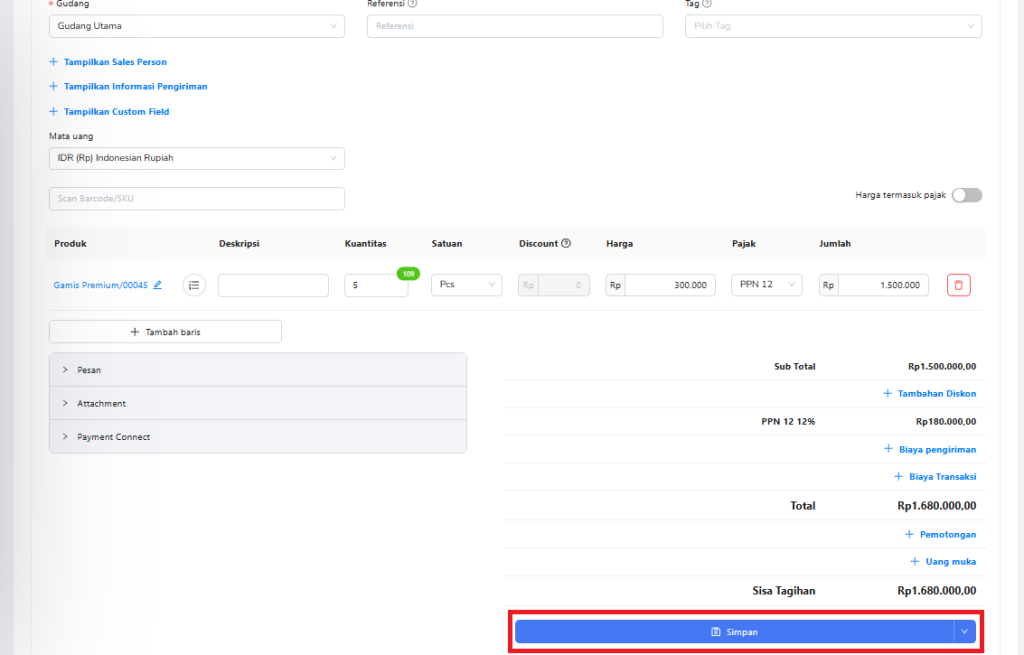The width and height of the screenshot is (1024, 655).
Task: Expand the Payment Connect section
Action: [x=258, y=437]
